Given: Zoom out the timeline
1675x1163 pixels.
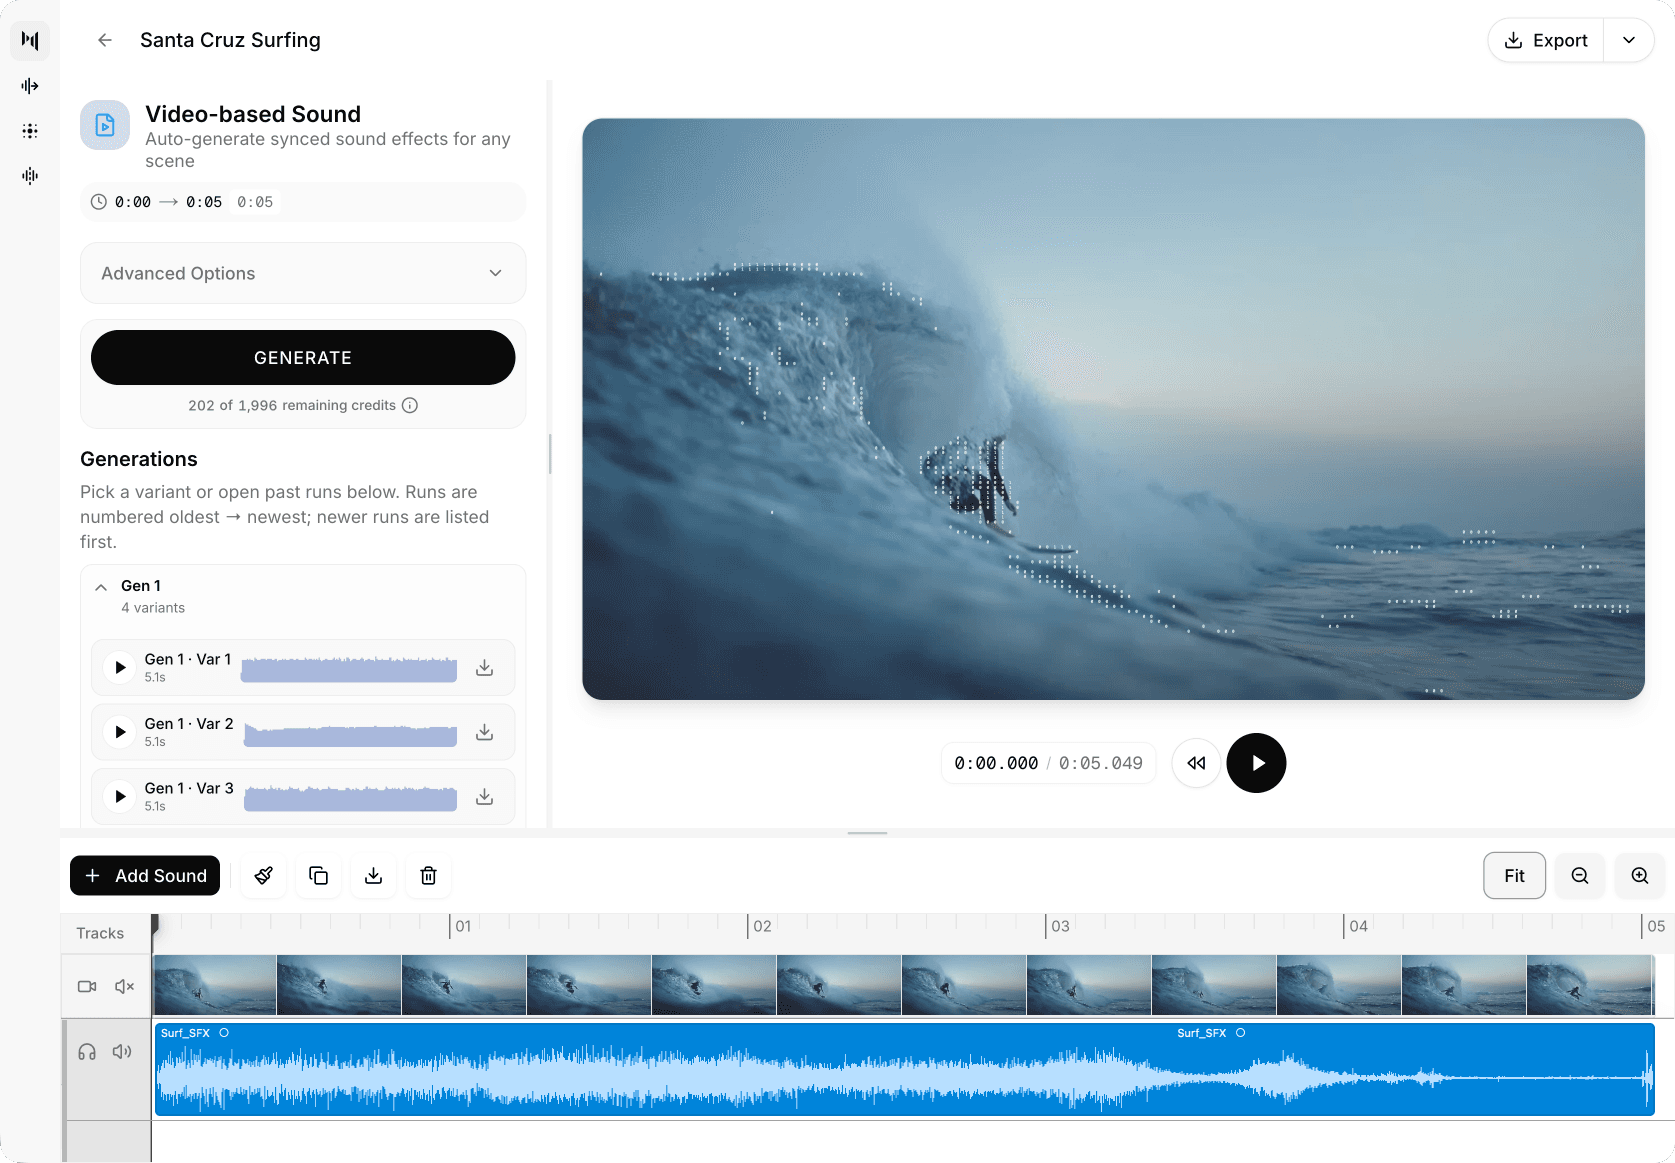Looking at the screenshot, I should click(x=1580, y=876).
